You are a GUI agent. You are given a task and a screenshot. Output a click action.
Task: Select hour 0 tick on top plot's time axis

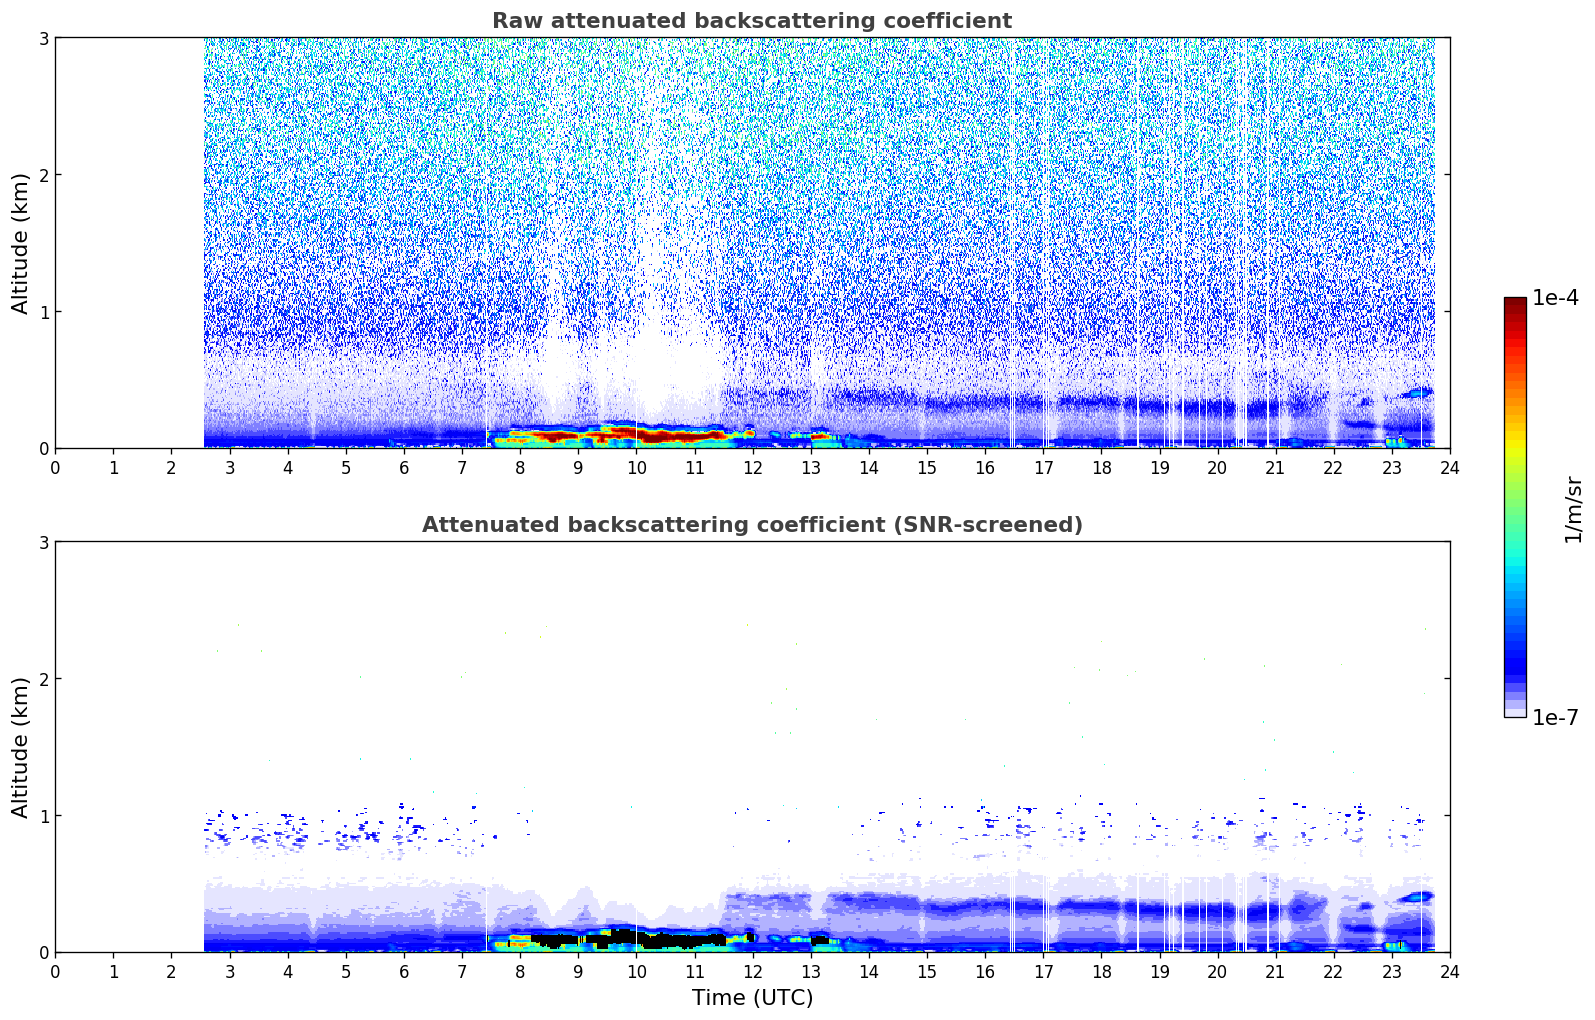[x=55, y=467]
